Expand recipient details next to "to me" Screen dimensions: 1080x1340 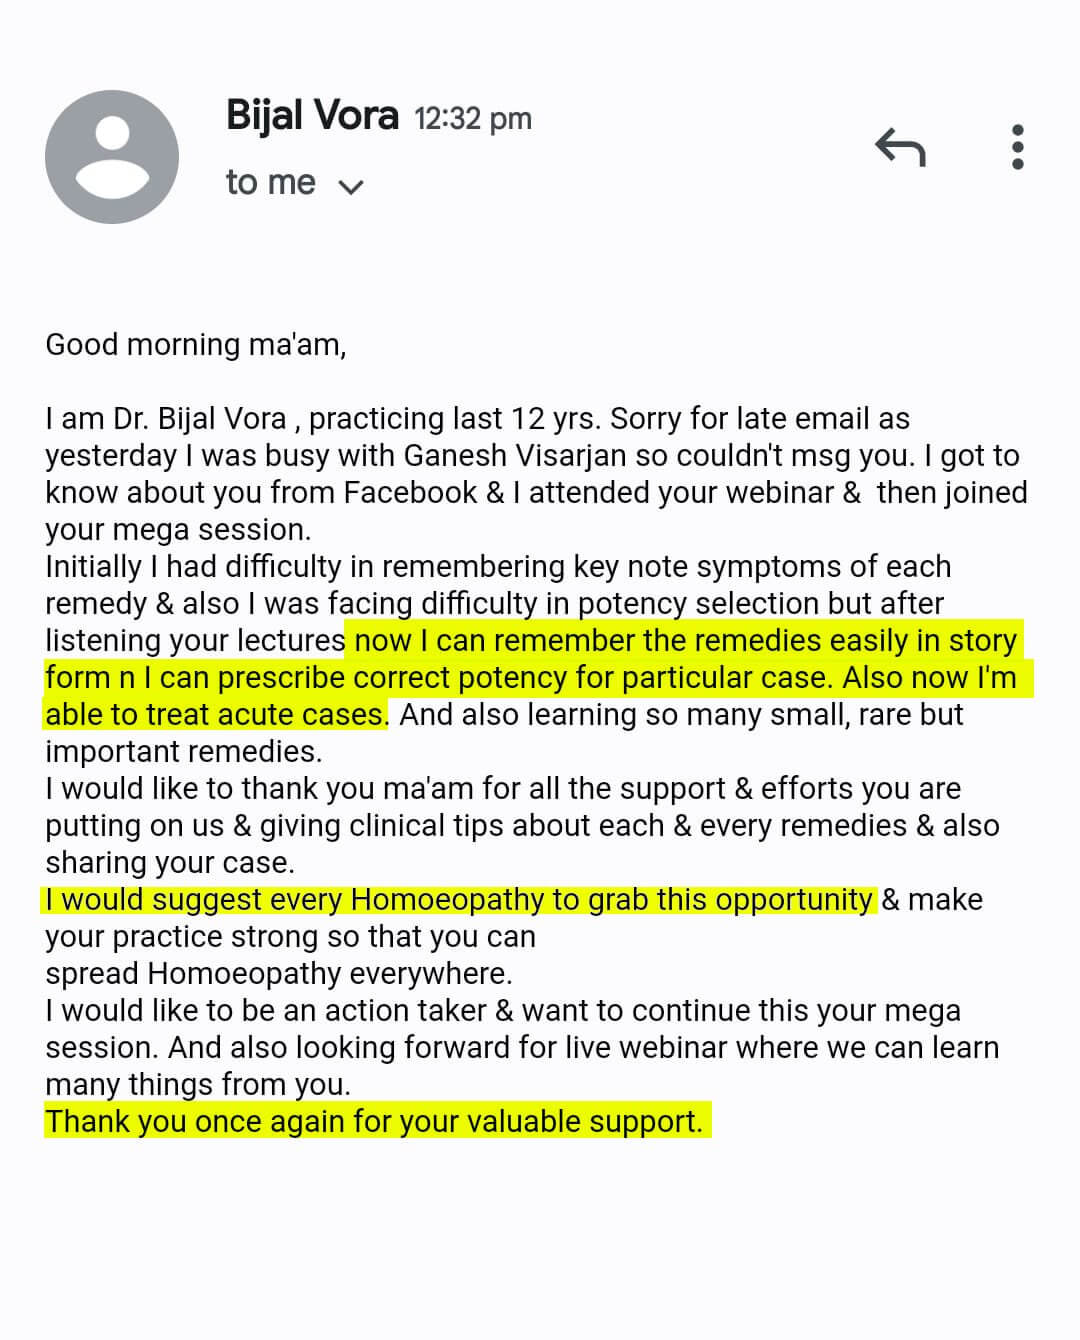351,186
